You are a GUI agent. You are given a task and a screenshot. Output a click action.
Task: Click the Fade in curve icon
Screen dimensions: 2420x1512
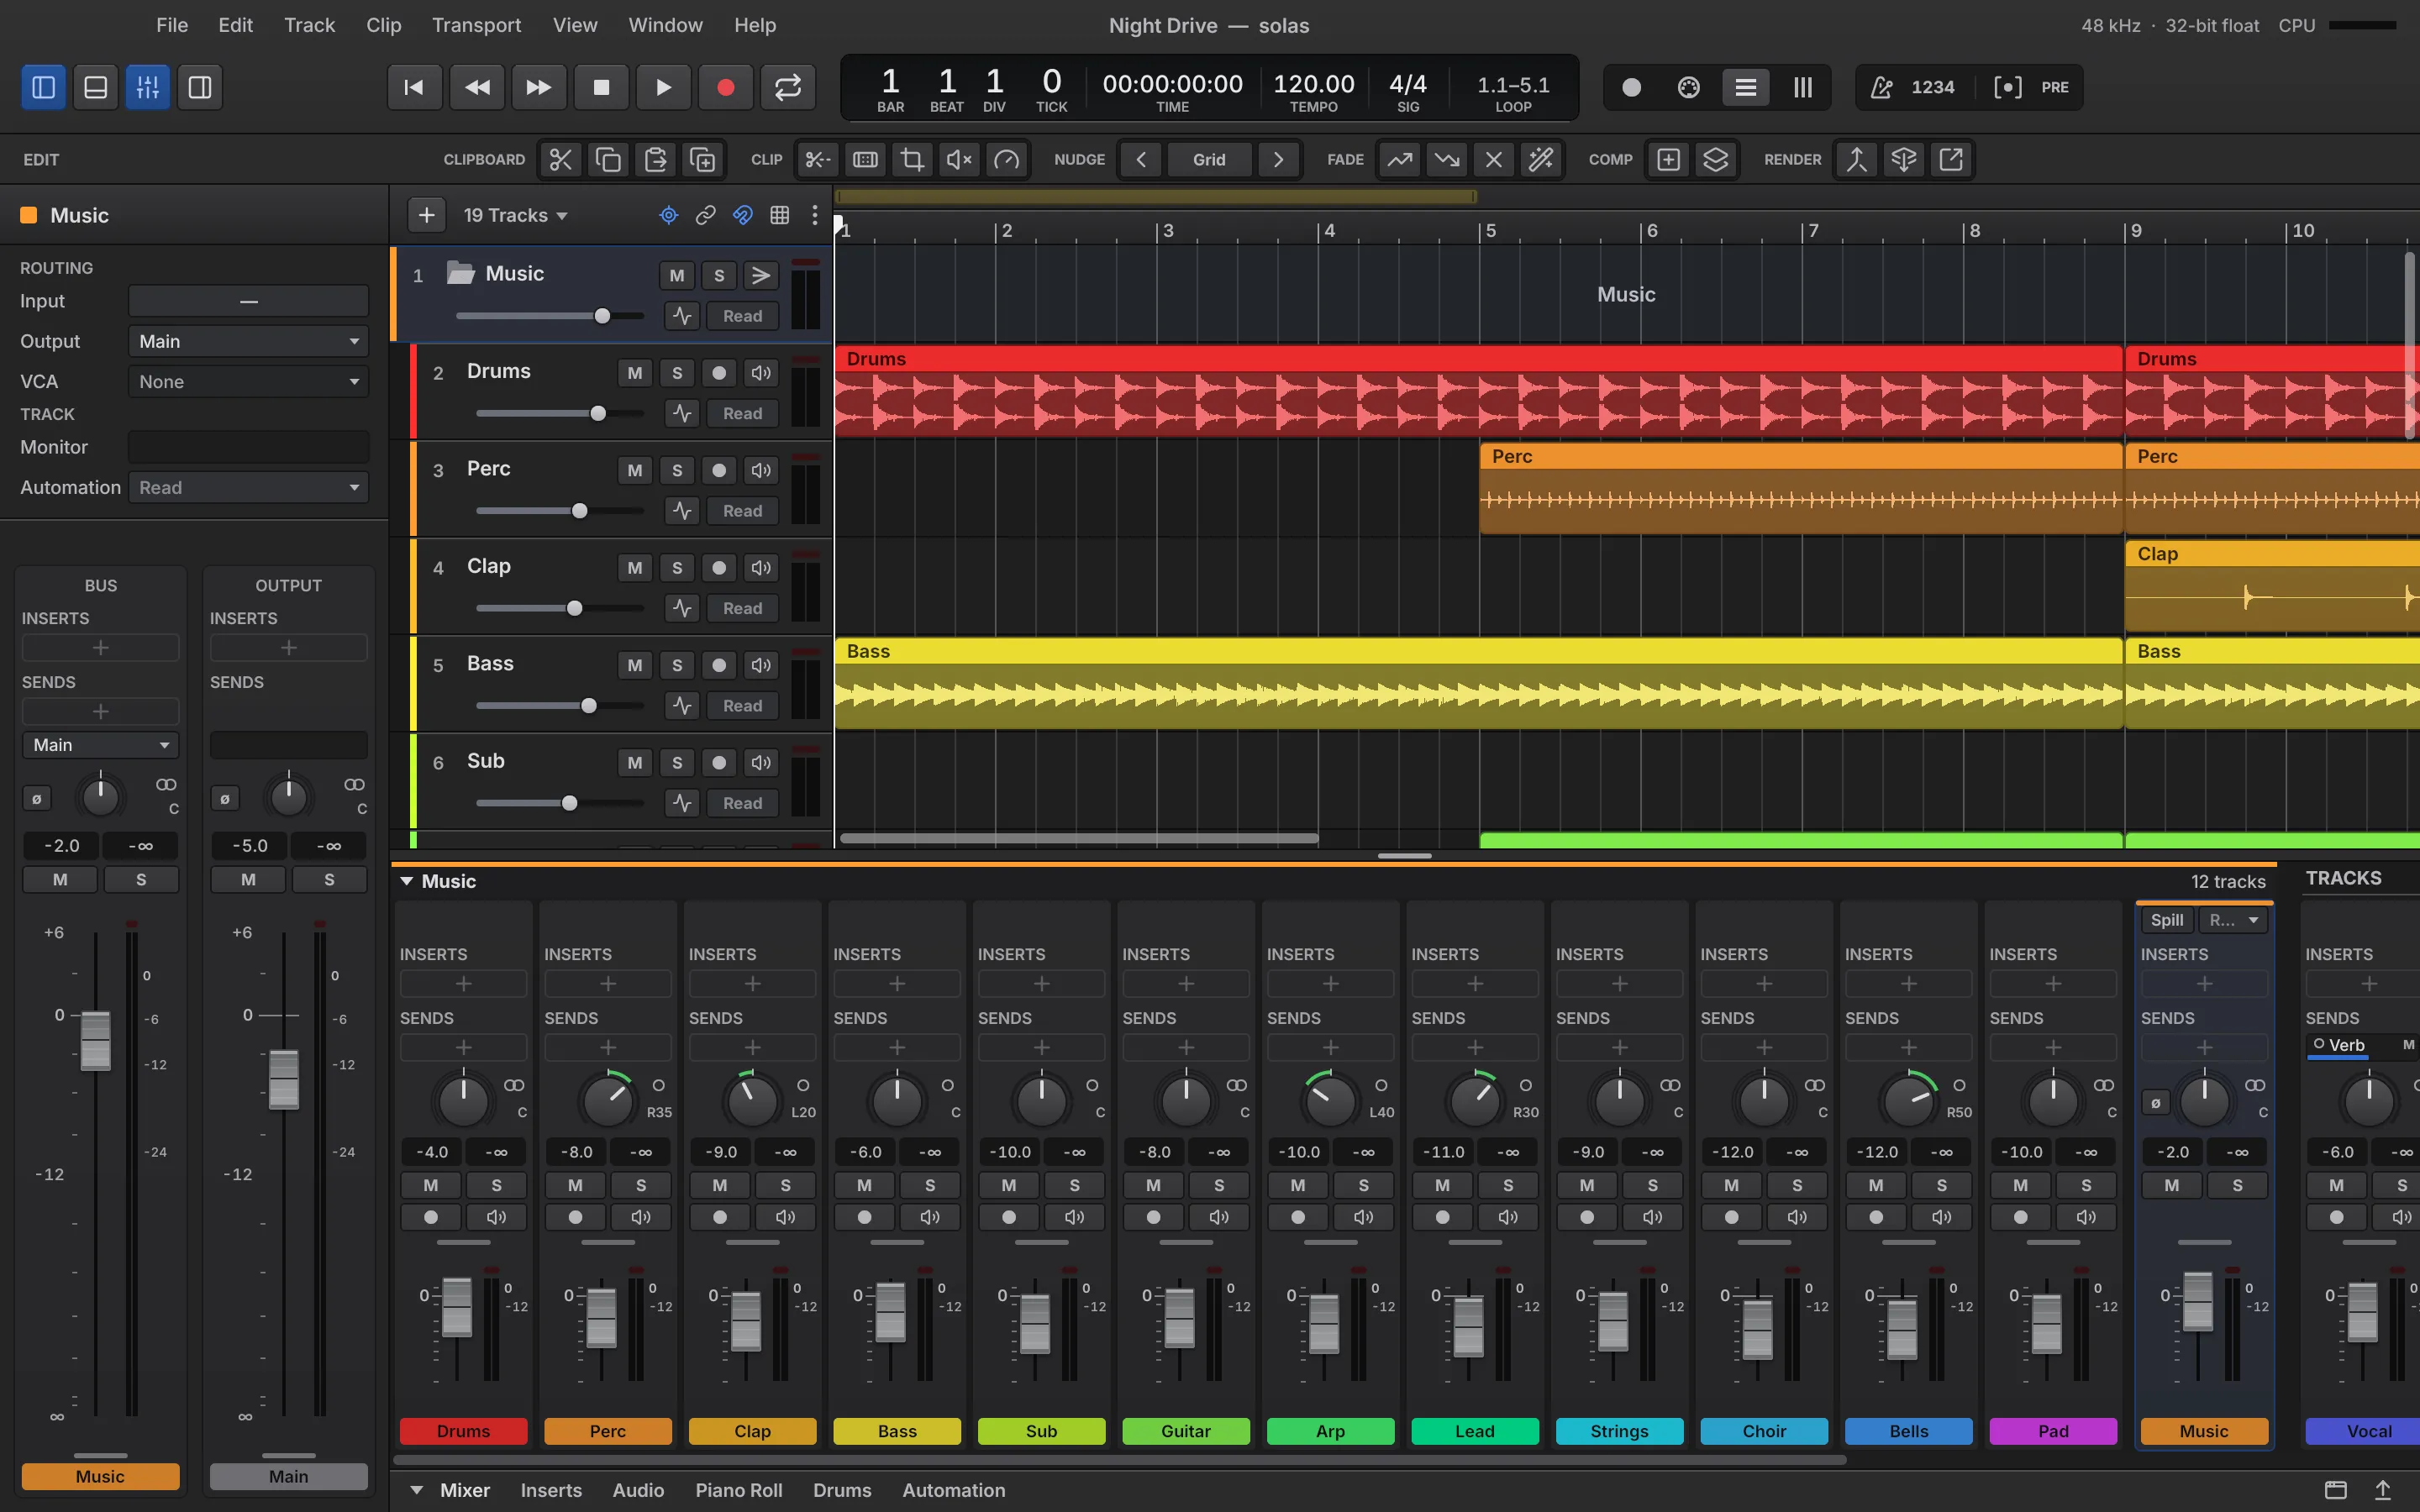point(1400,160)
